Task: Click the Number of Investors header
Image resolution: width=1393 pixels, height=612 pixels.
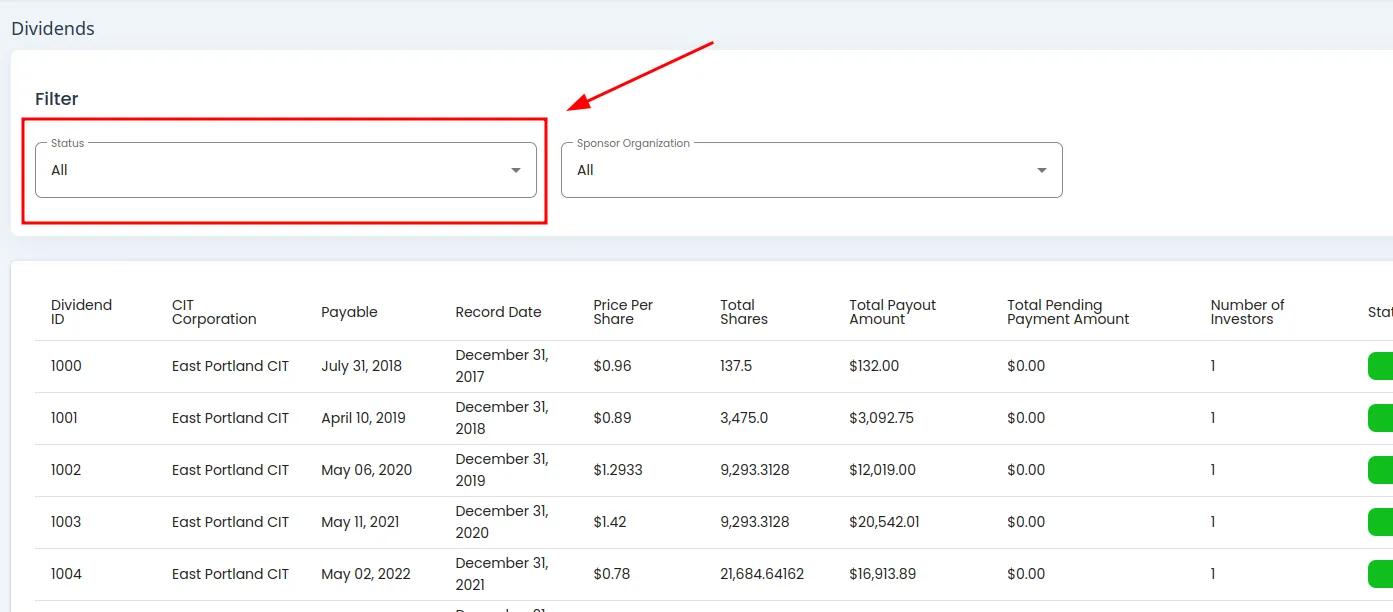Action: [x=1247, y=312]
